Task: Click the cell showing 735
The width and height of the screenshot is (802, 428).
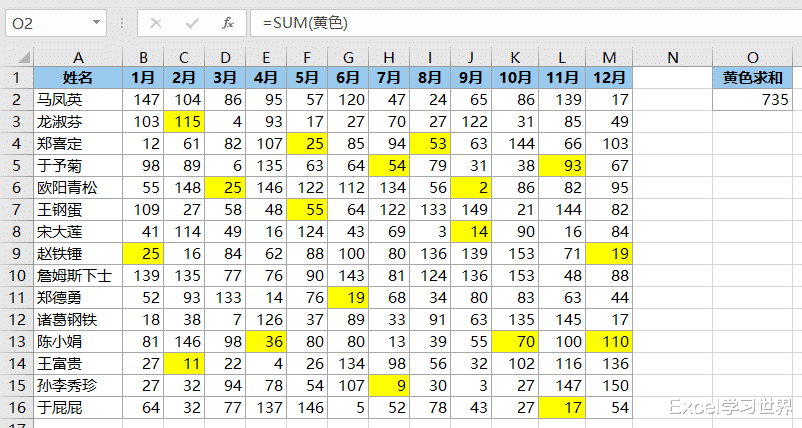Action: [x=752, y=99]
